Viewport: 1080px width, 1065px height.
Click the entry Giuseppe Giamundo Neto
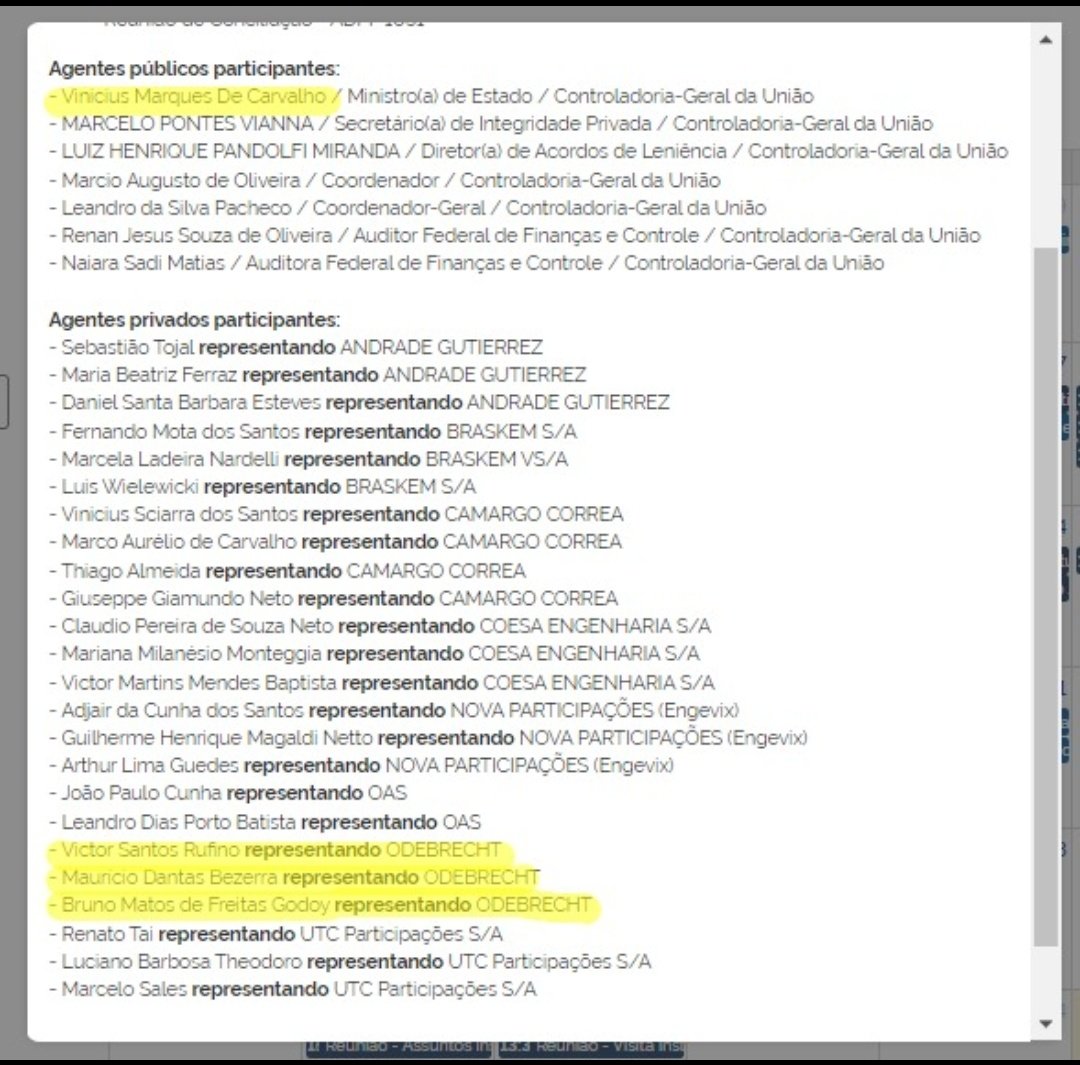tap(333, 599)
